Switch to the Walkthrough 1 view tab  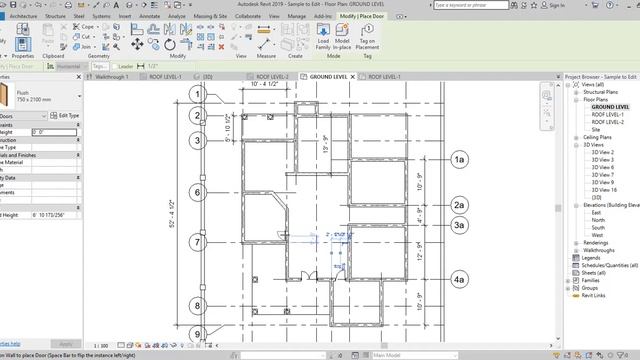pos(111,77)
